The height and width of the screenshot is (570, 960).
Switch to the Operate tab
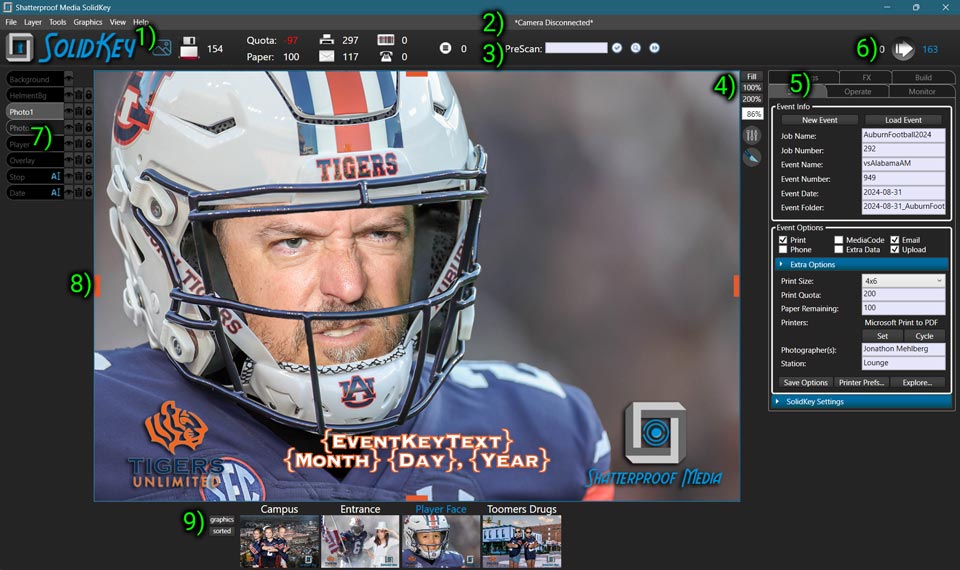(858, 91)
